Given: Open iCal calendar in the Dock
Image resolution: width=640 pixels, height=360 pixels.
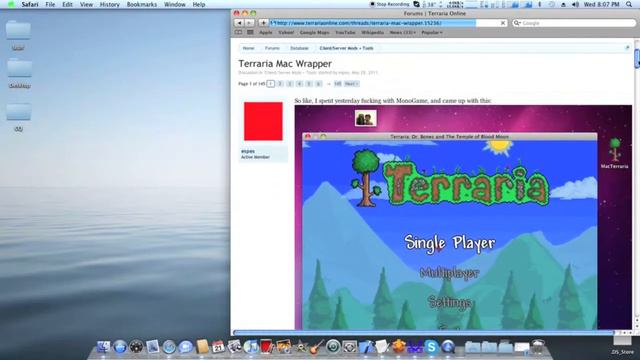Looking at the screenshot, I should click(x=218, y=347).
